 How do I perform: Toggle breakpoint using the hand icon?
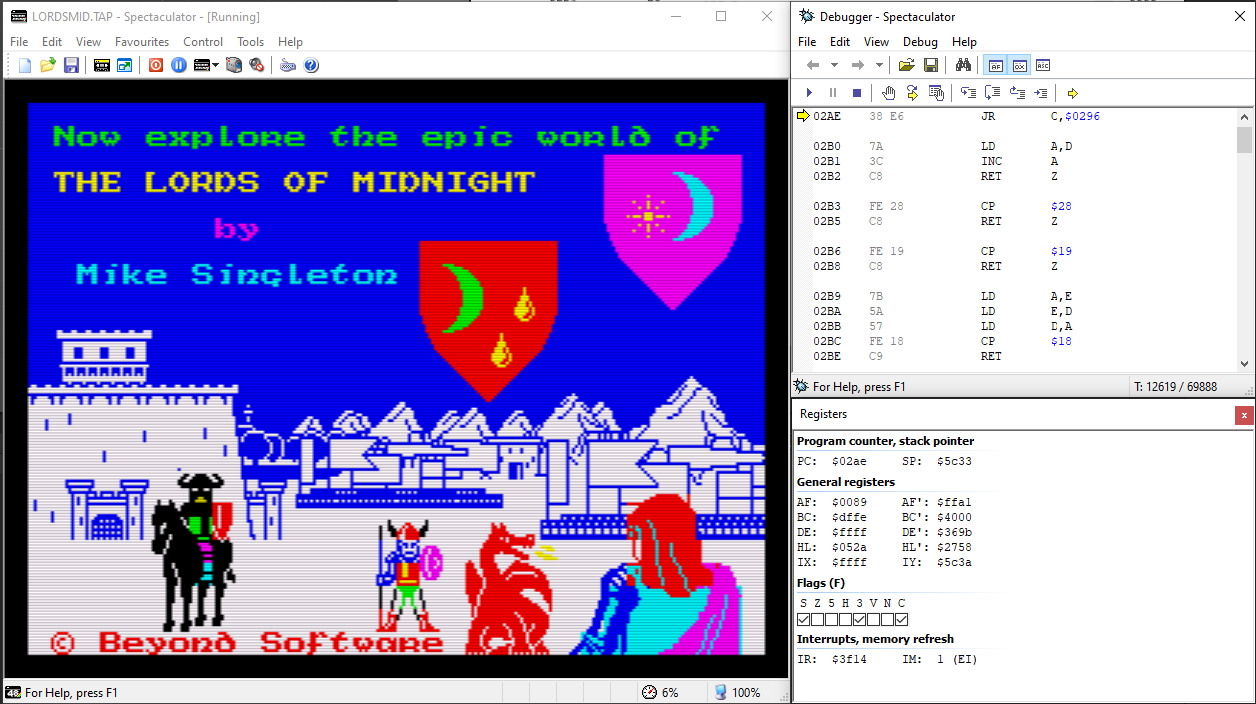pos(889,93)
